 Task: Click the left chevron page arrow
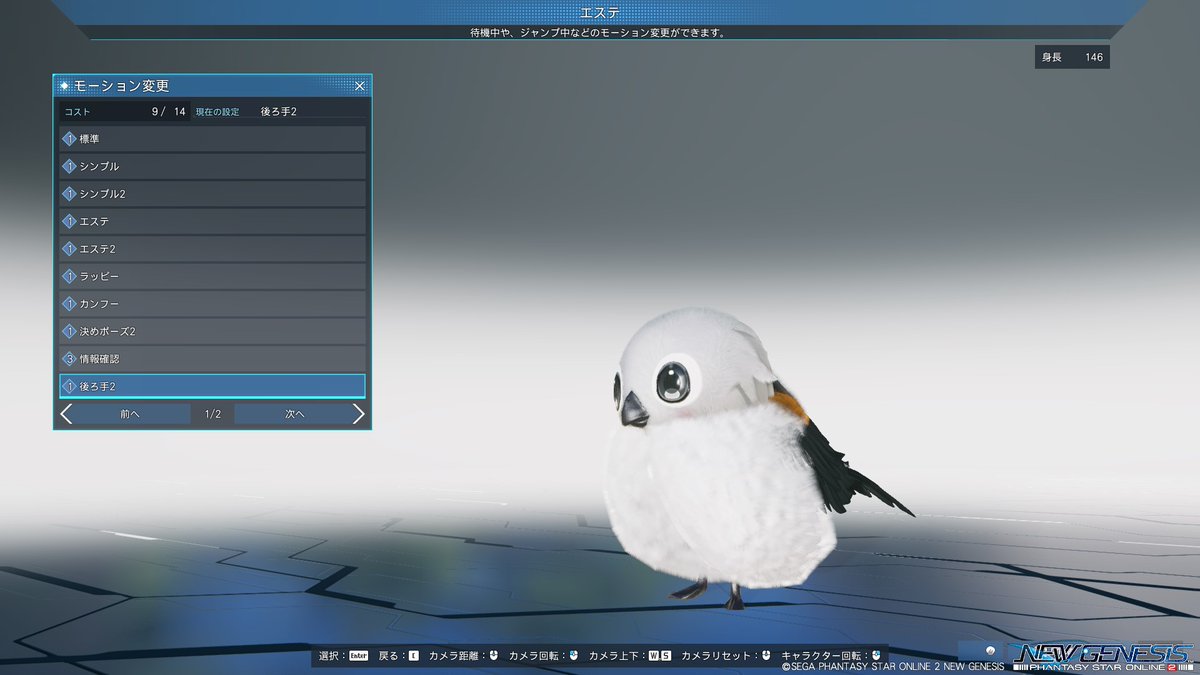click(x=66, y=414)
